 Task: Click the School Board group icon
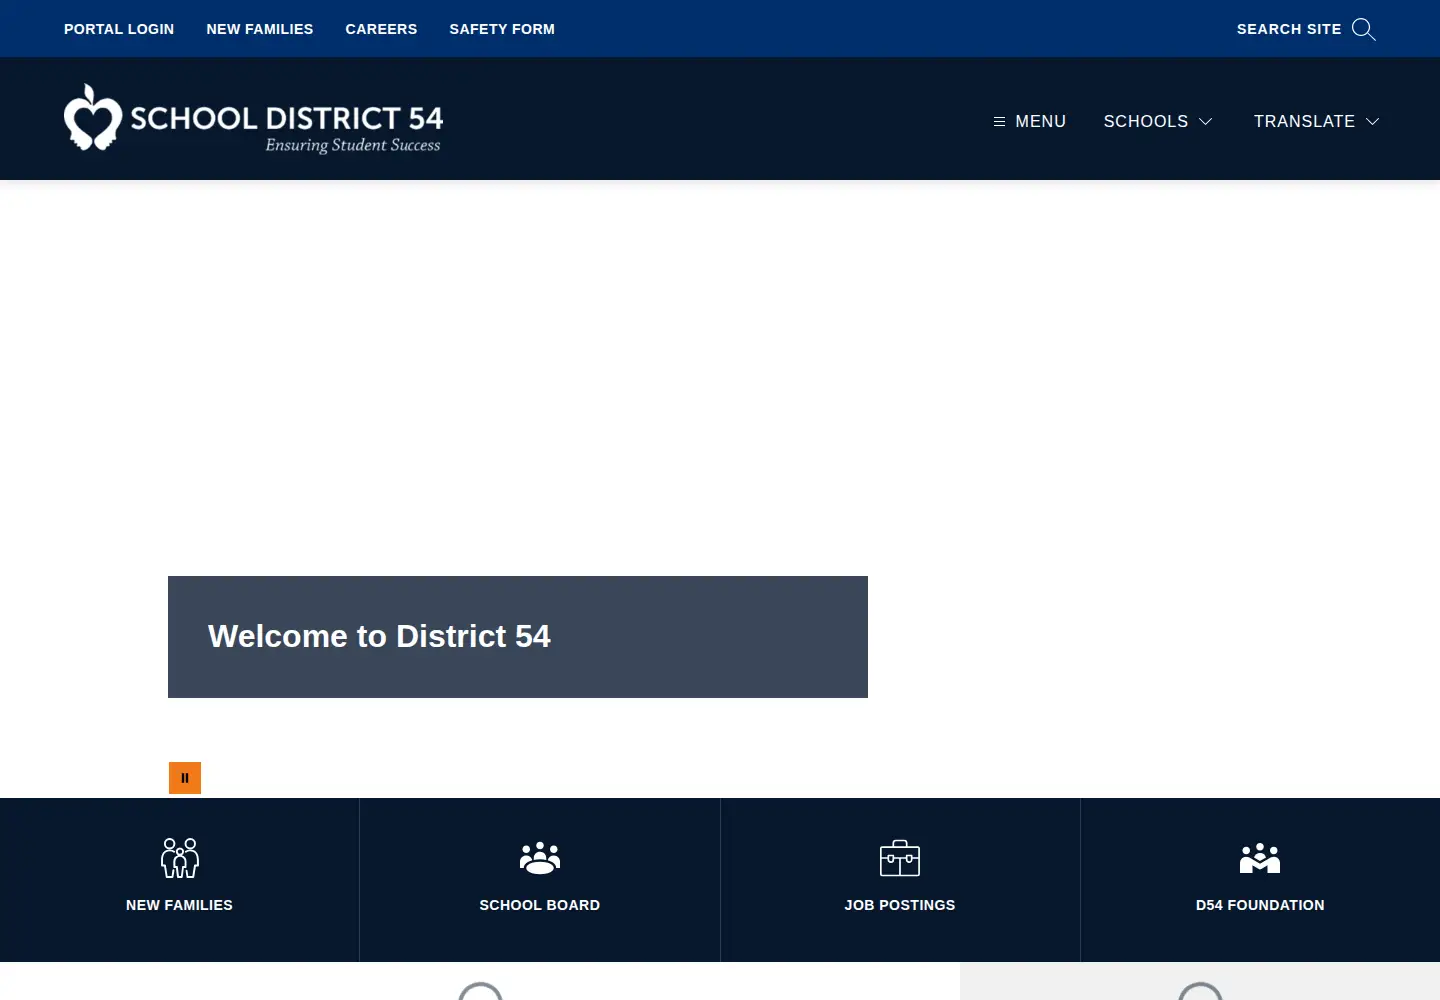(540, 858)
